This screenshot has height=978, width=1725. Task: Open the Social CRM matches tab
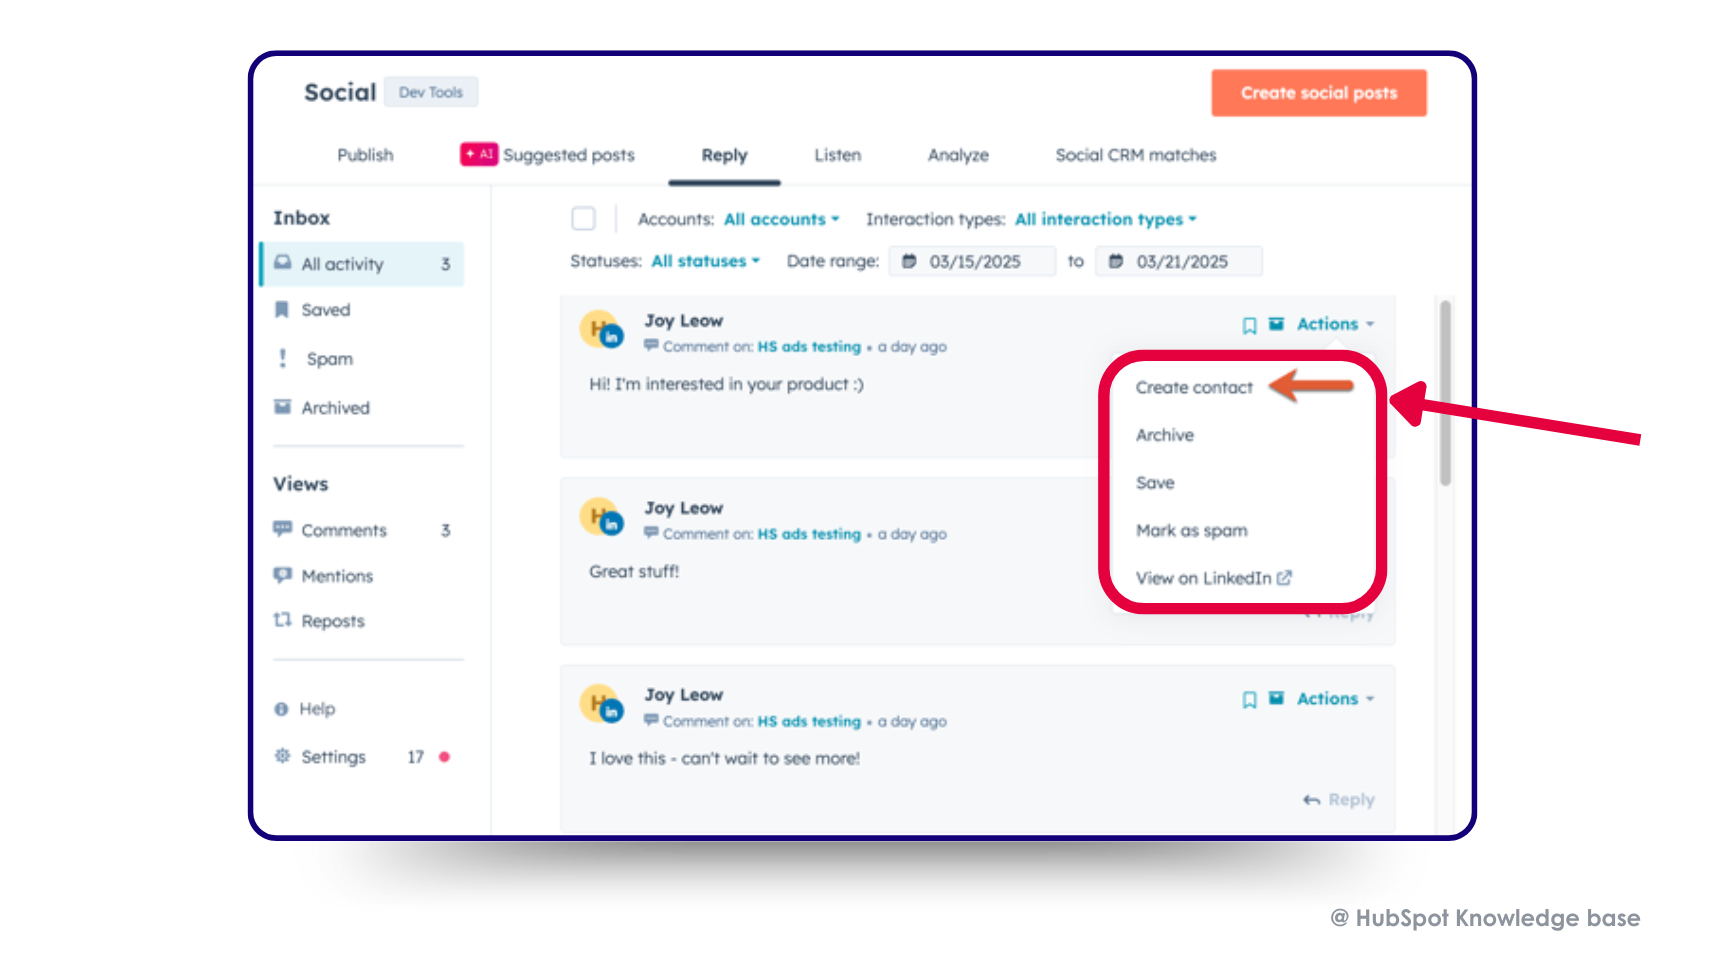click(1136, 155)
